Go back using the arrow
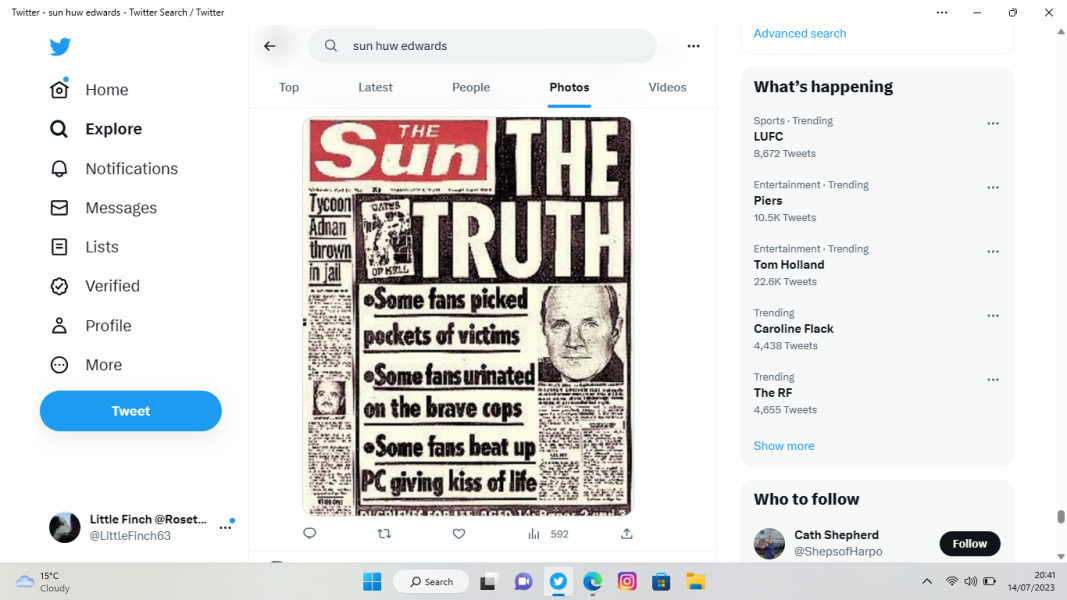Viewport: 1067px width, 600px height. click(270, 46)
